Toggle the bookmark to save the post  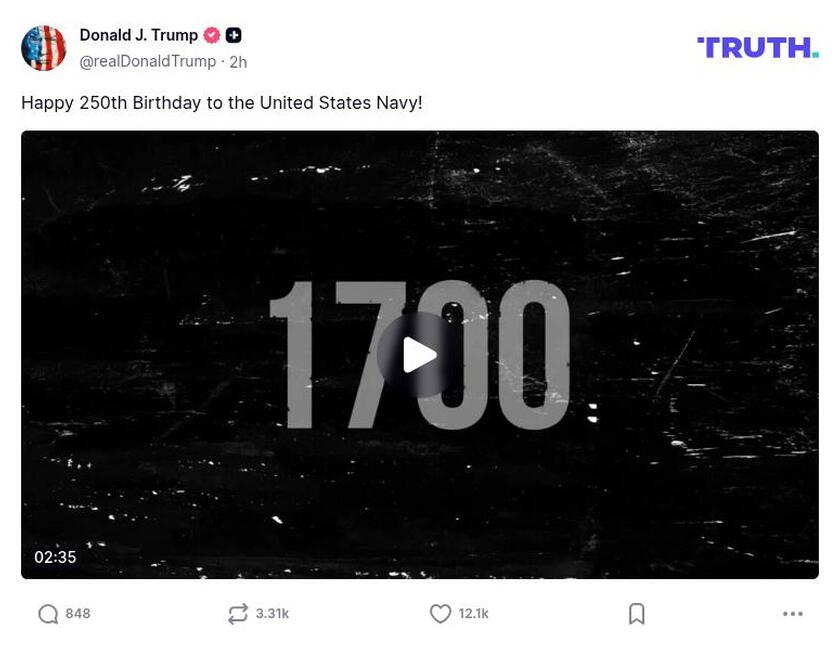coord(637,614)
